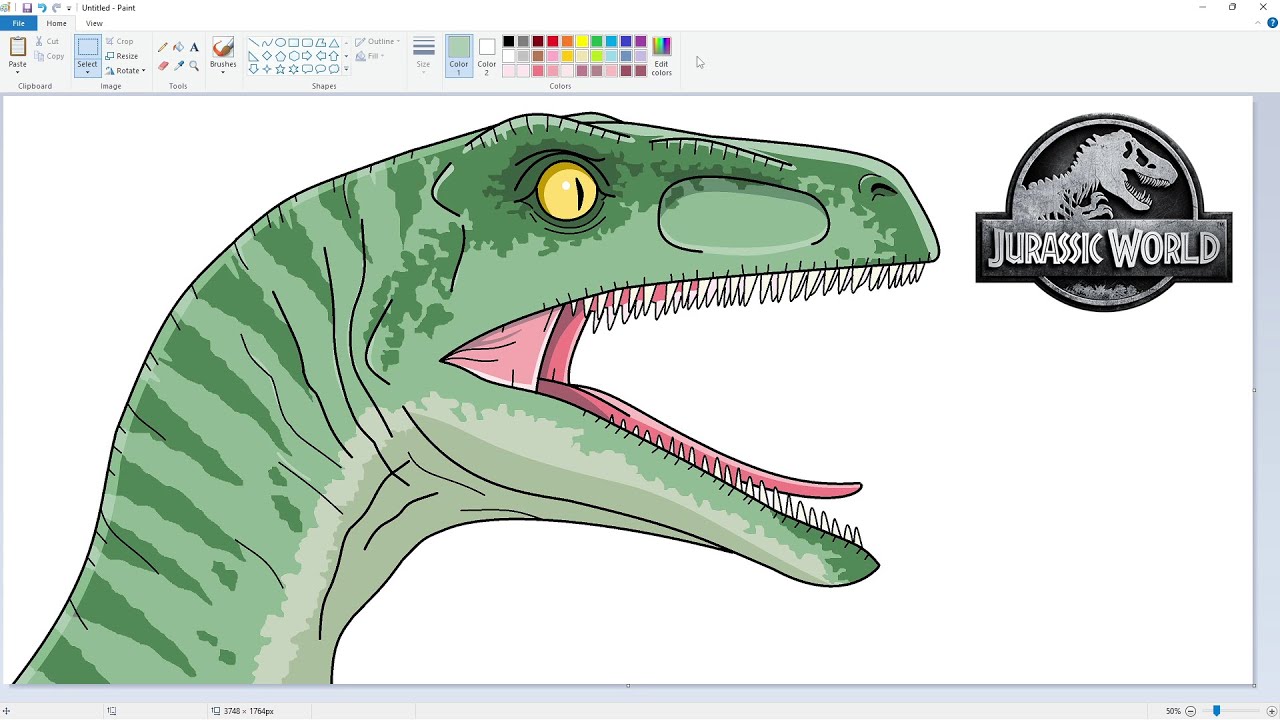Click the Undo arrow in title bar
This screenshot has width=1280, height=720.
pyautogui.click(x=42, y=7)
